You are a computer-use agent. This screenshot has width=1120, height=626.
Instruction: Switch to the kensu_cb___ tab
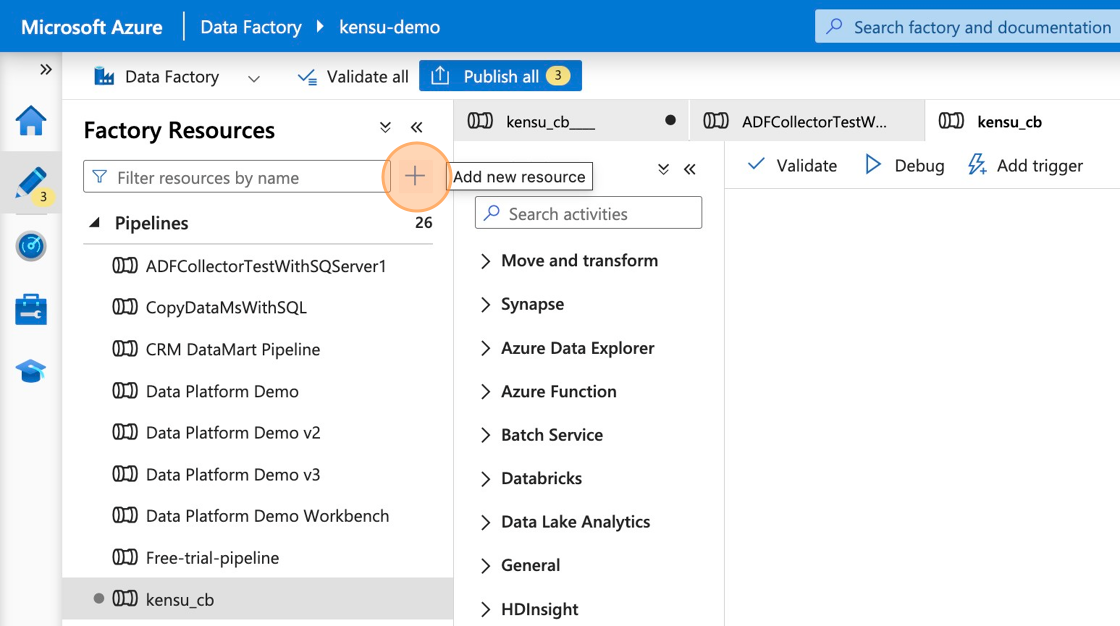(571, 121)
